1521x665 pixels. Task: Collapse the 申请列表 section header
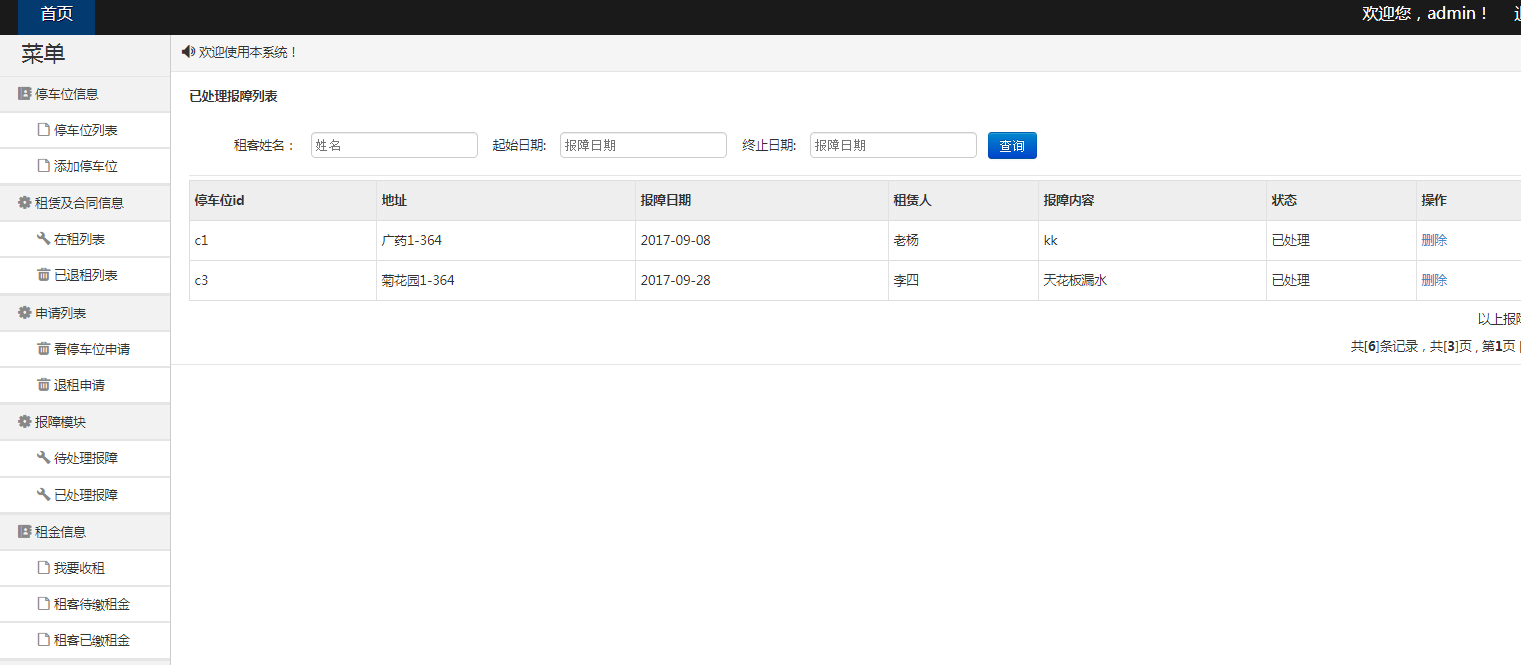pos(85,313)
